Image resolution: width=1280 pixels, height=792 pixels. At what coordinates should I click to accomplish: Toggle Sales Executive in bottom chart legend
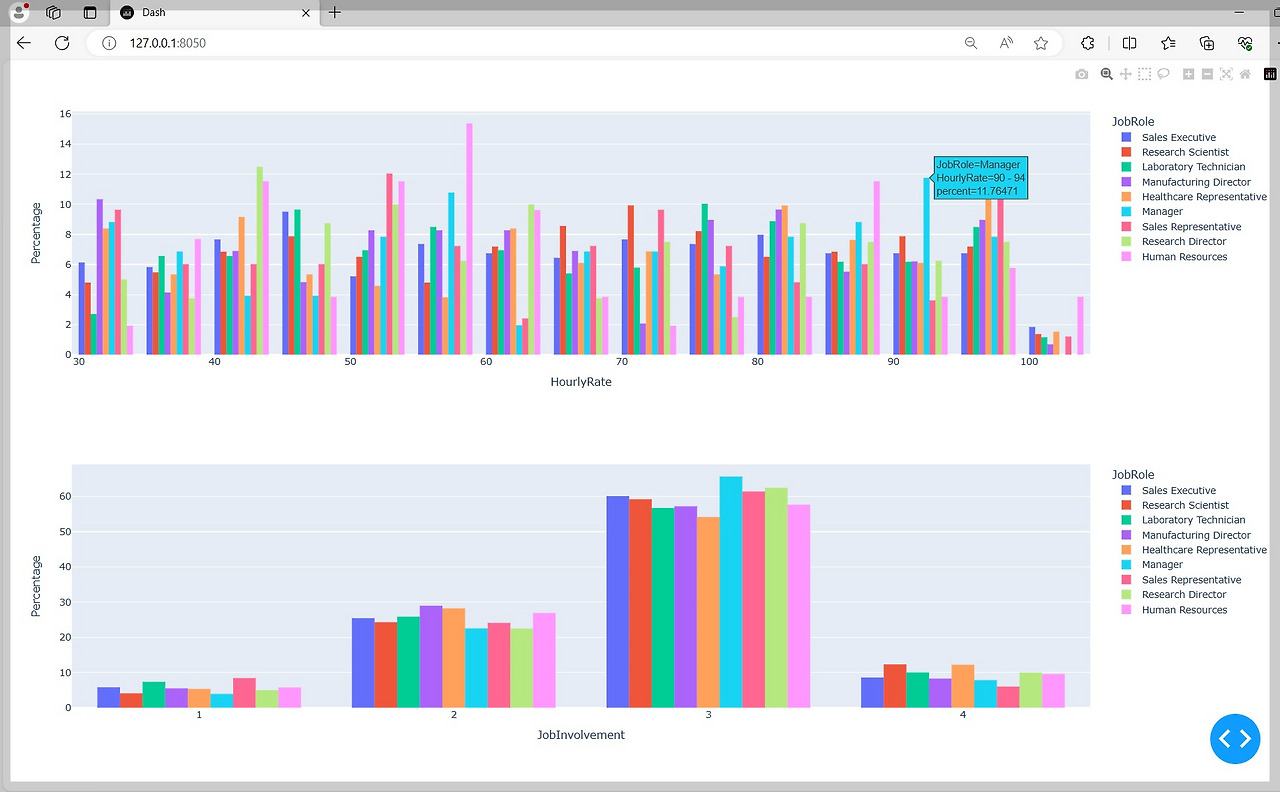[x=1169, y=490]
